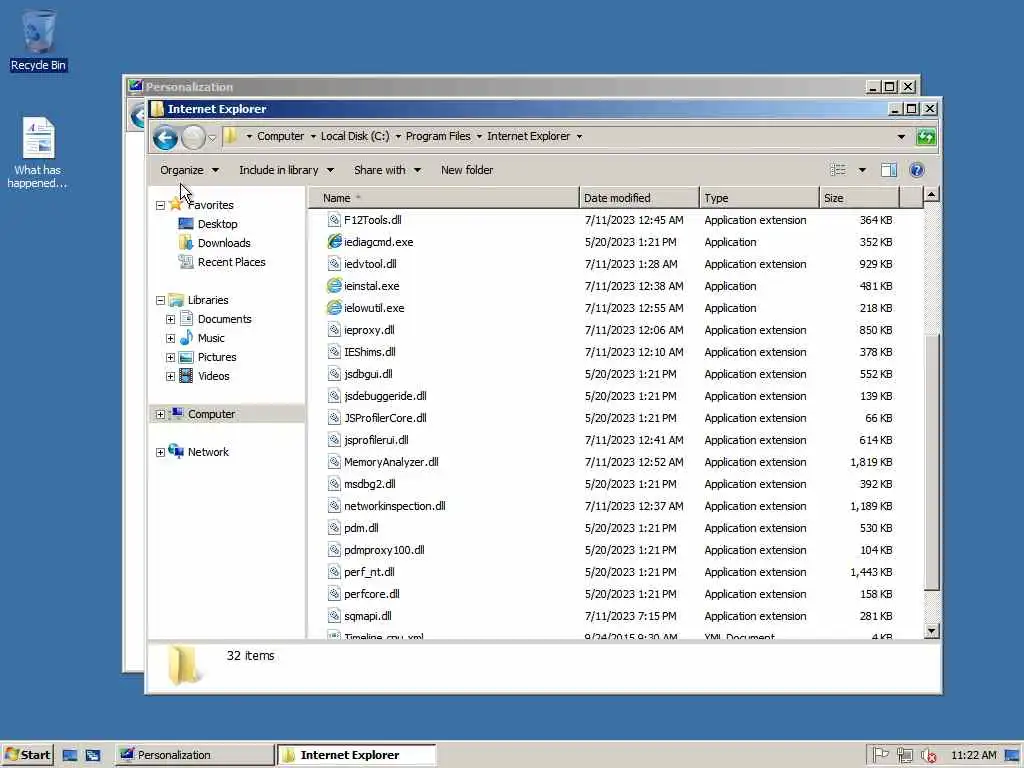Open Explorer help with the question mark icon
1024x768 pixels.
[916, 170]
